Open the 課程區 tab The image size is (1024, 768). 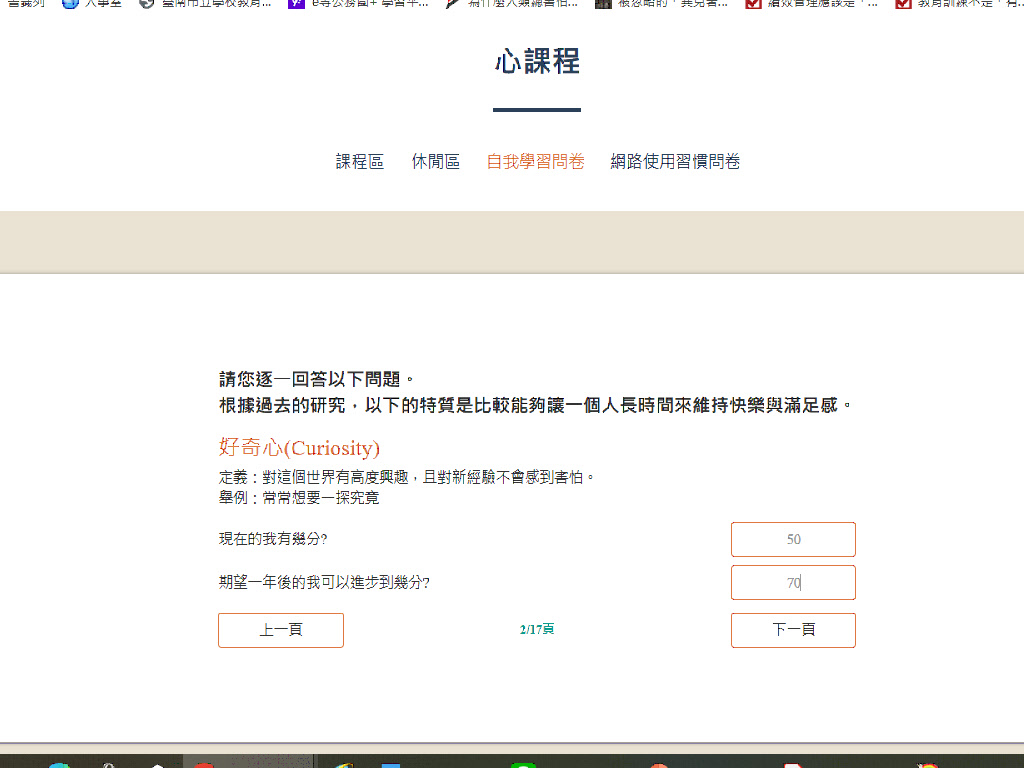pos(359,162)
